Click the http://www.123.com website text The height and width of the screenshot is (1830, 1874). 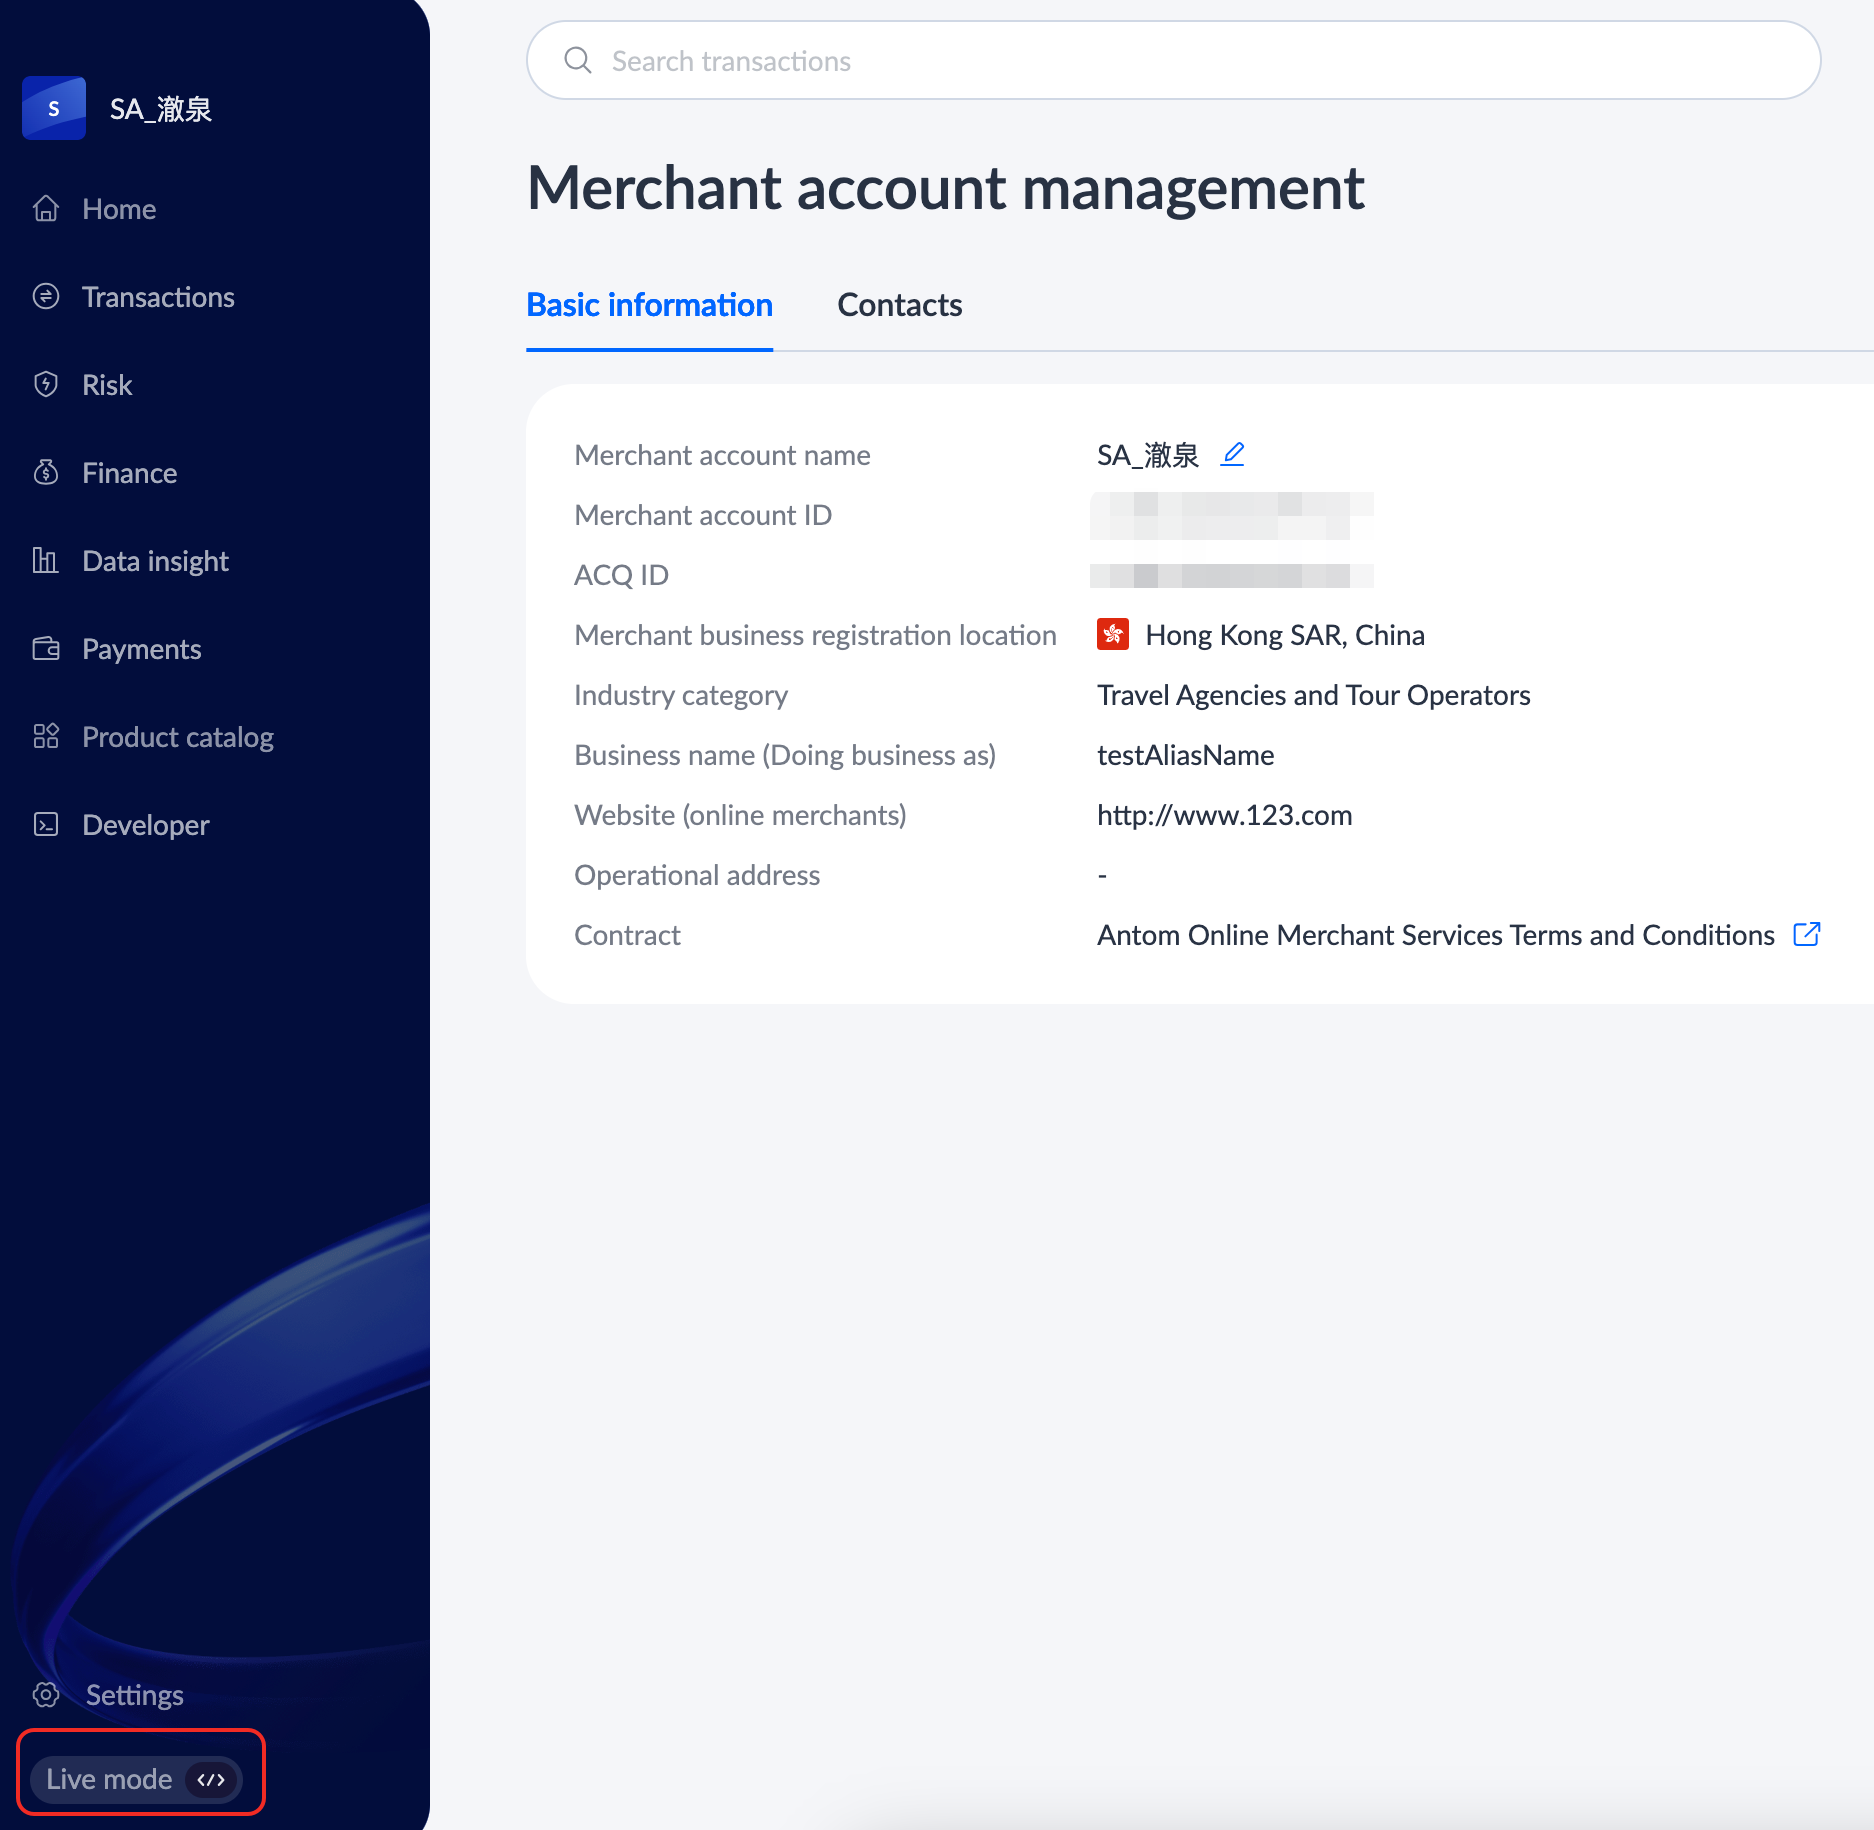(1224, 815)
